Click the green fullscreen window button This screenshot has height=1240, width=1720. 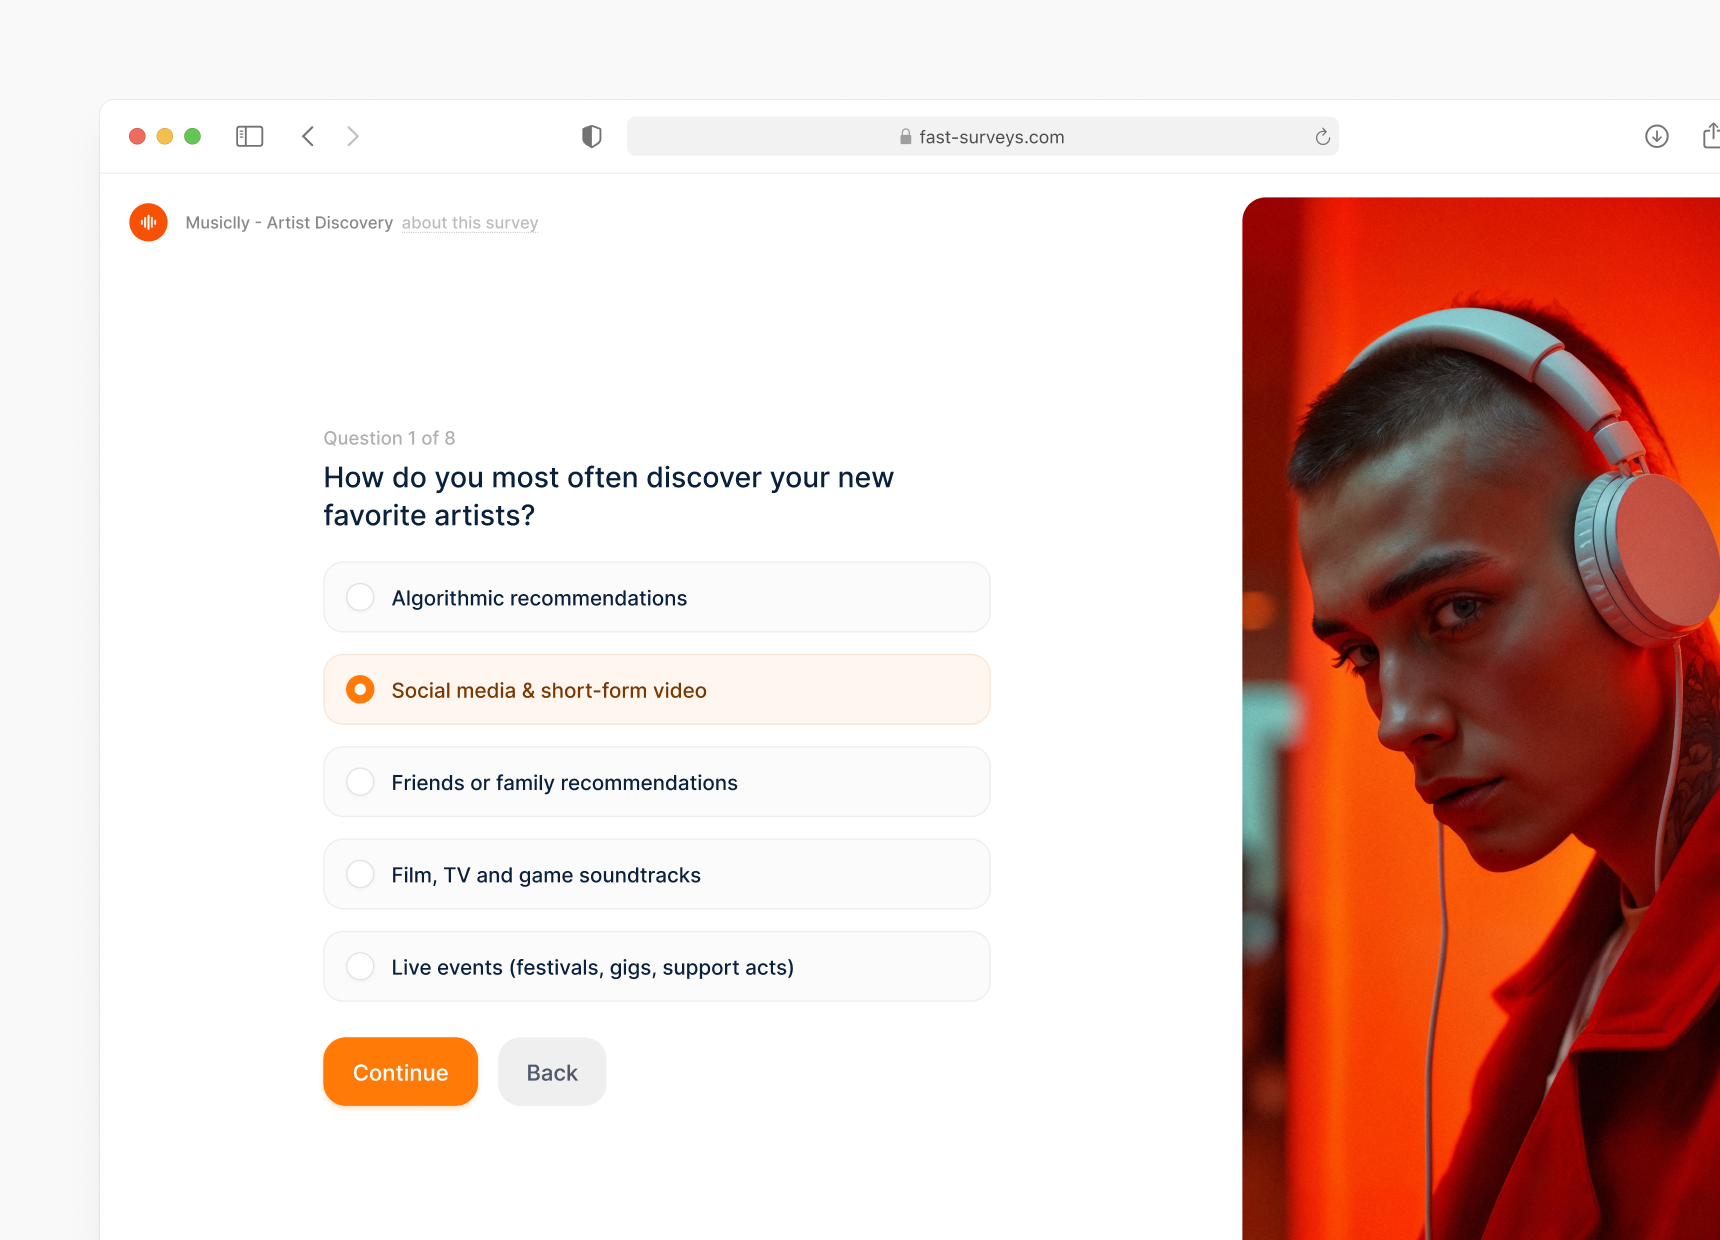coord(193,136)
